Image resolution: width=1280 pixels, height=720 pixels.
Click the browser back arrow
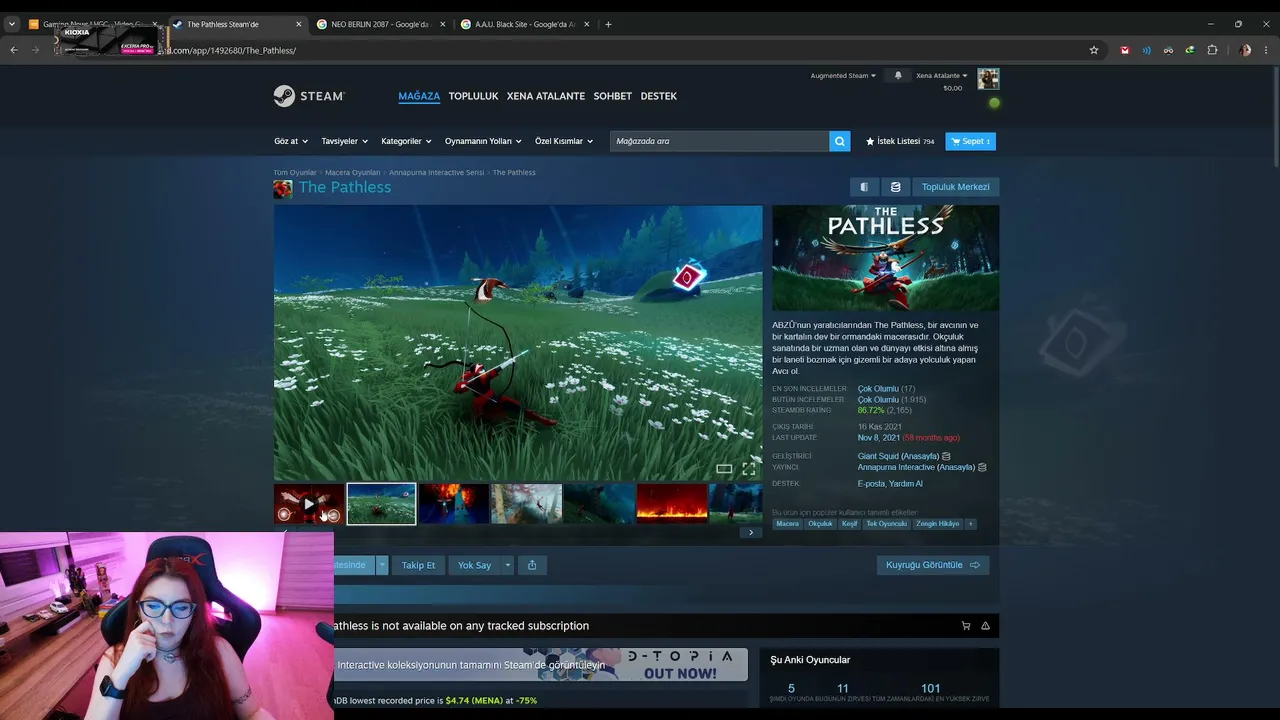pos(14,50)
